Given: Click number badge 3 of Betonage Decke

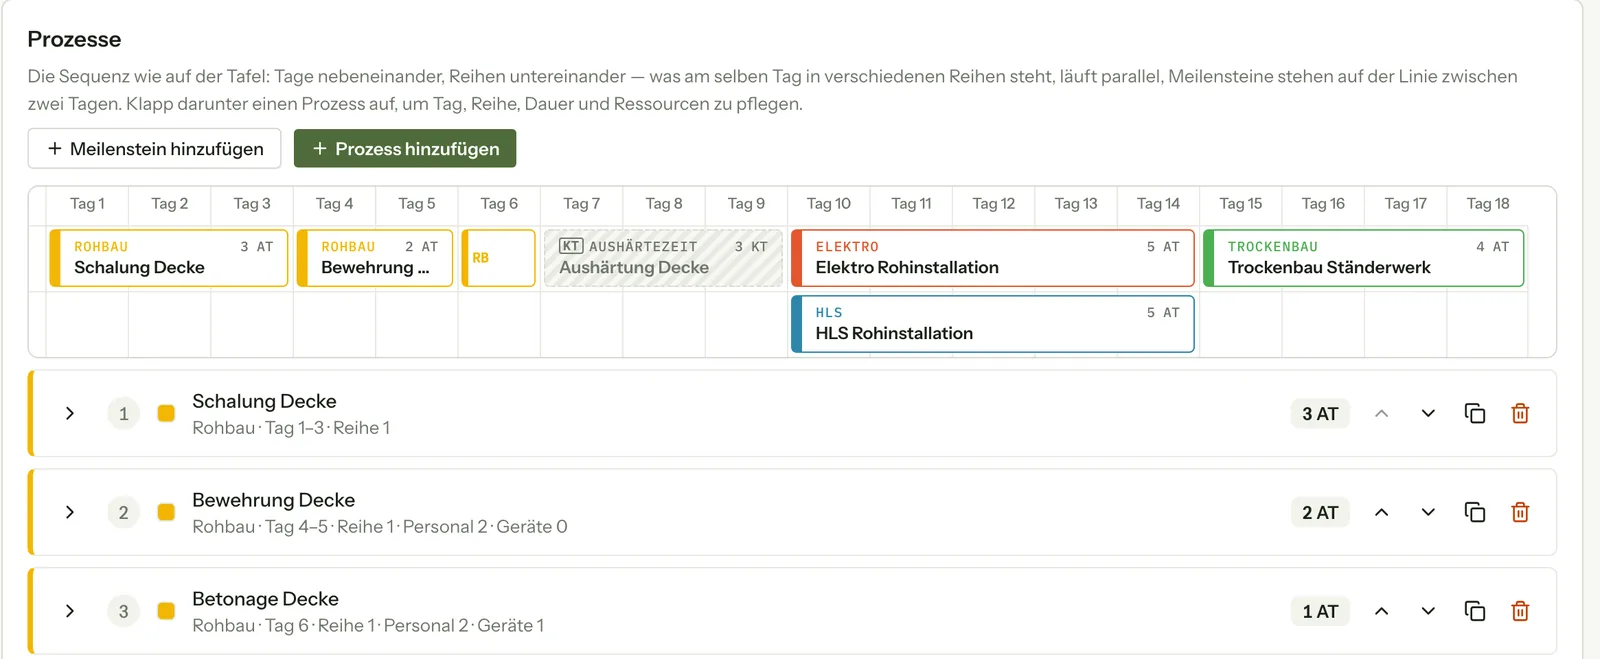Looking at the screenshot, I should (x=123, y=611).
